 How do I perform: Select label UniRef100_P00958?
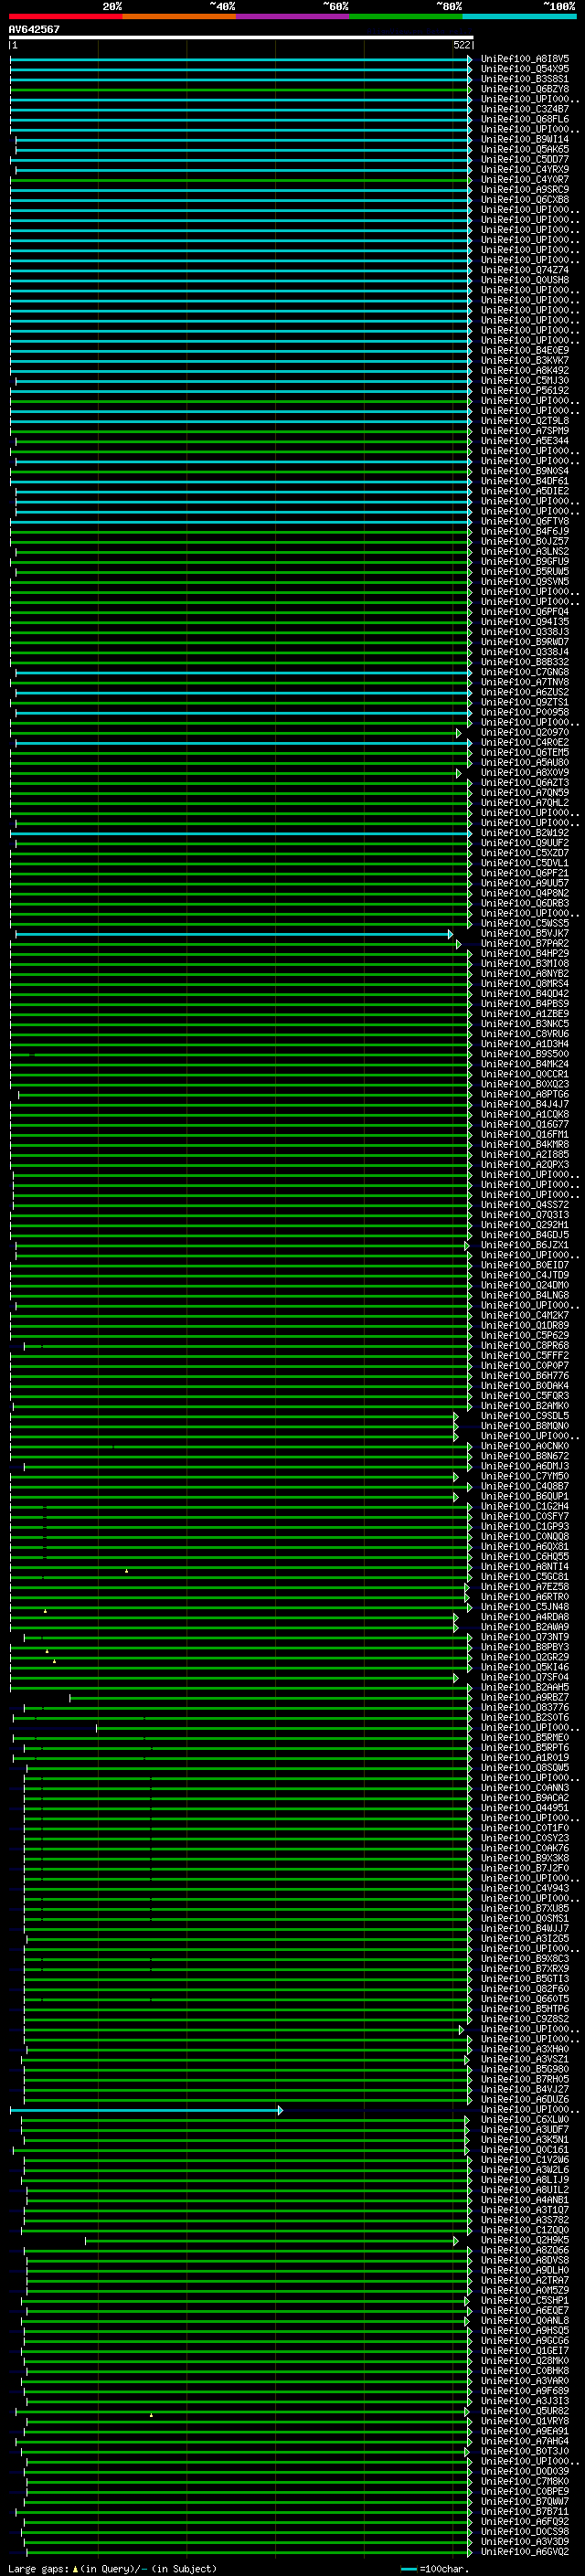pos(525,713)
